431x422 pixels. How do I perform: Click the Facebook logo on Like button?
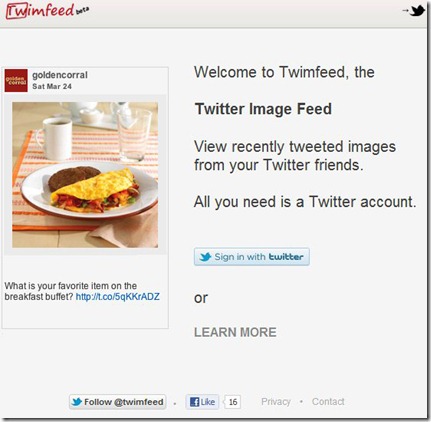tap(194, 402)
